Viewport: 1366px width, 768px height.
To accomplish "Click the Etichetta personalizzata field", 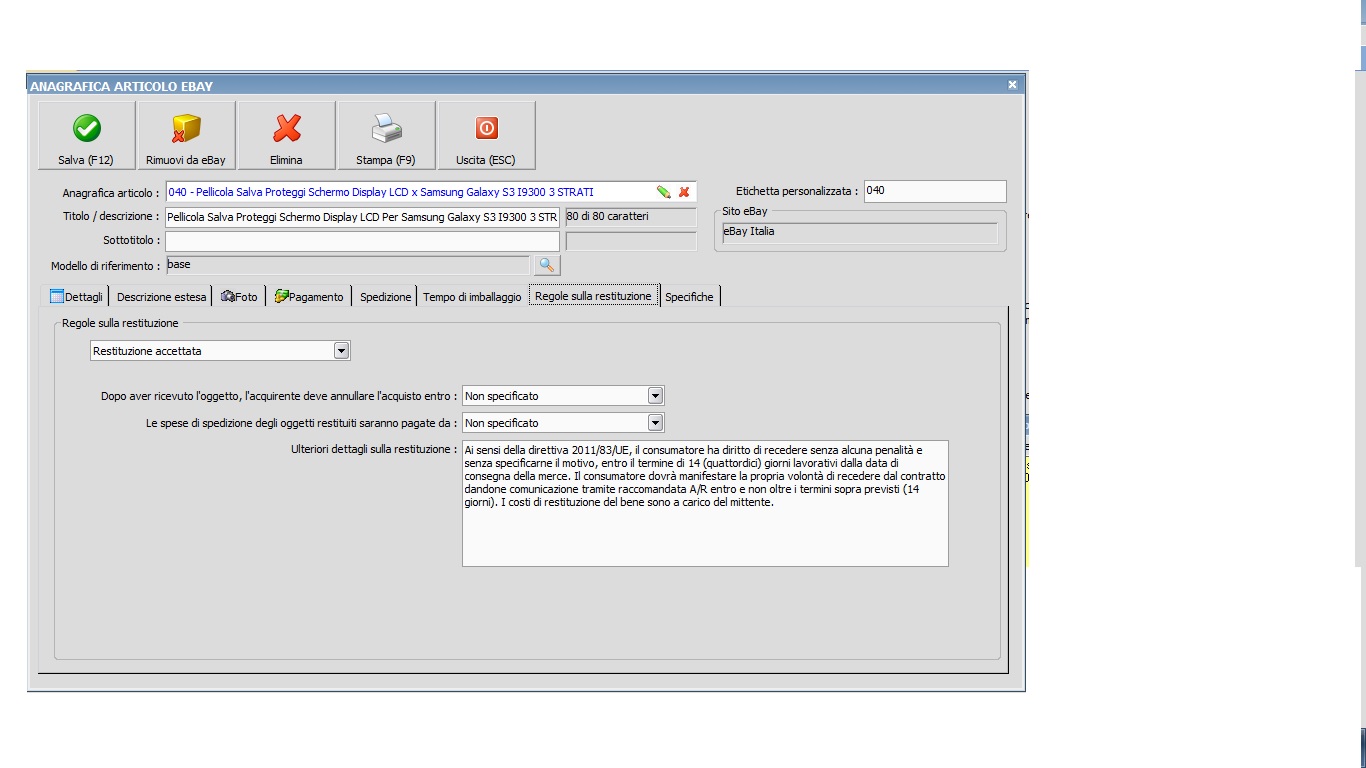I will tap(935, 191).
